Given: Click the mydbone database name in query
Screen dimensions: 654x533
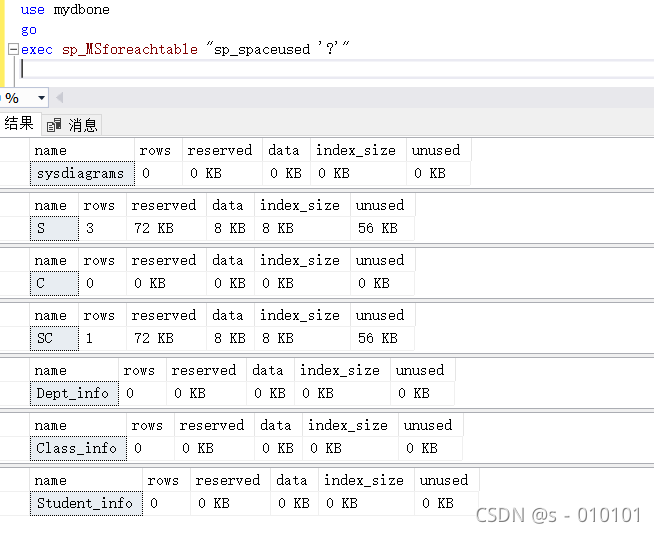Looking at the screenshot, I should [x=82, y=10].
